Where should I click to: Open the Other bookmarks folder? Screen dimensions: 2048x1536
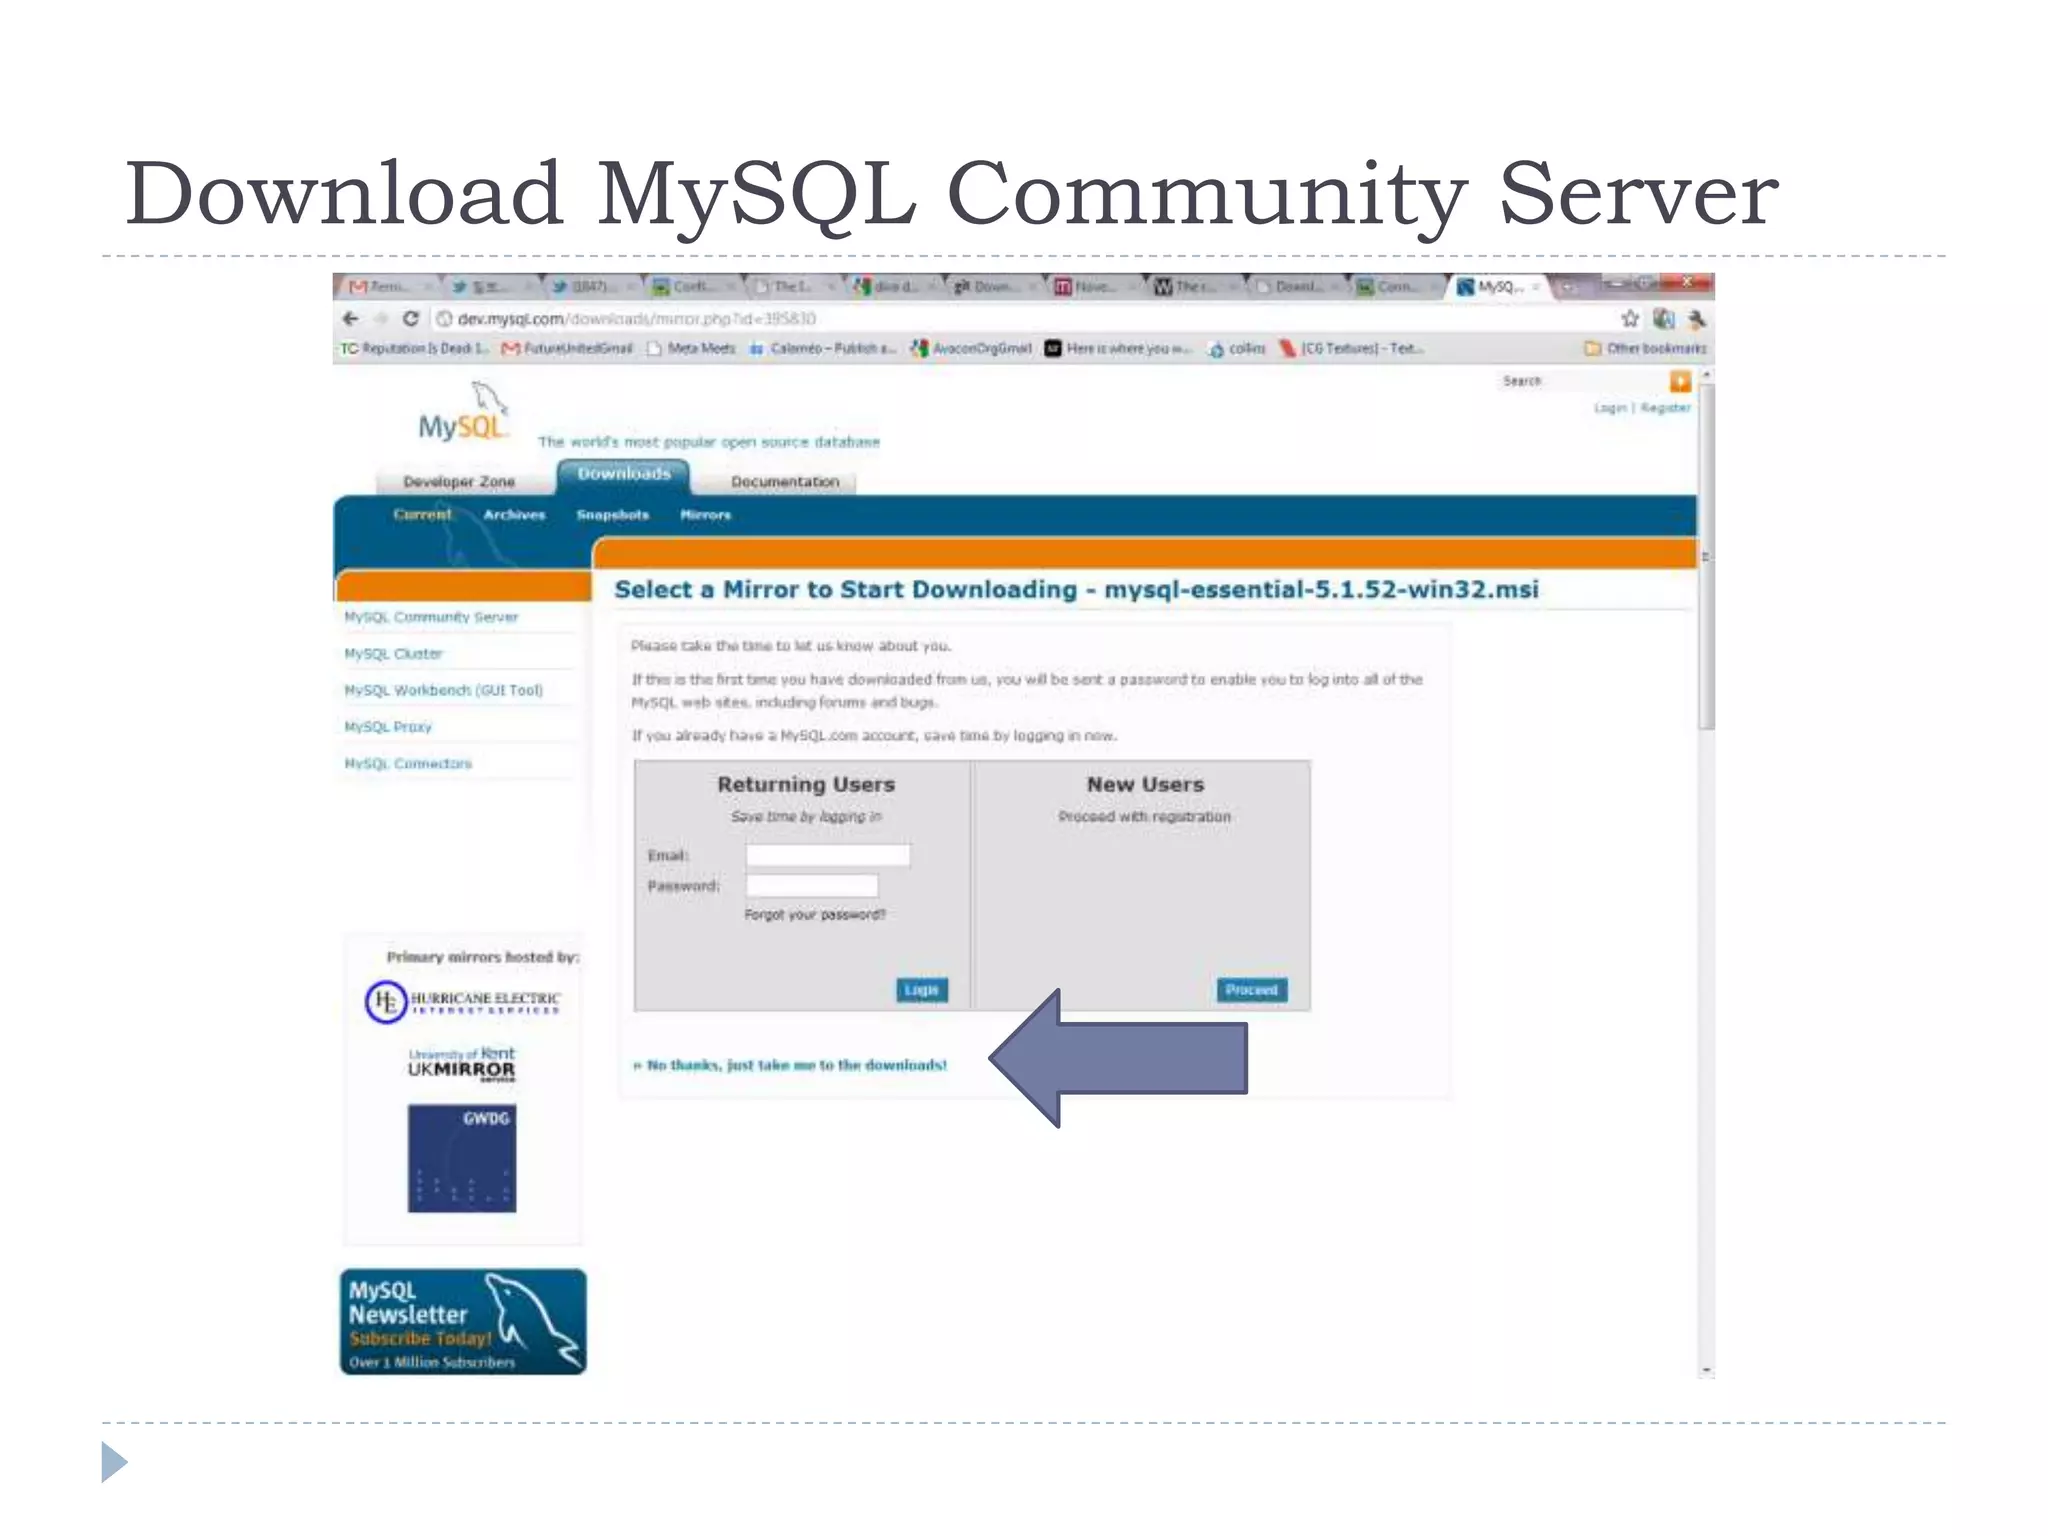(1646, 348)
